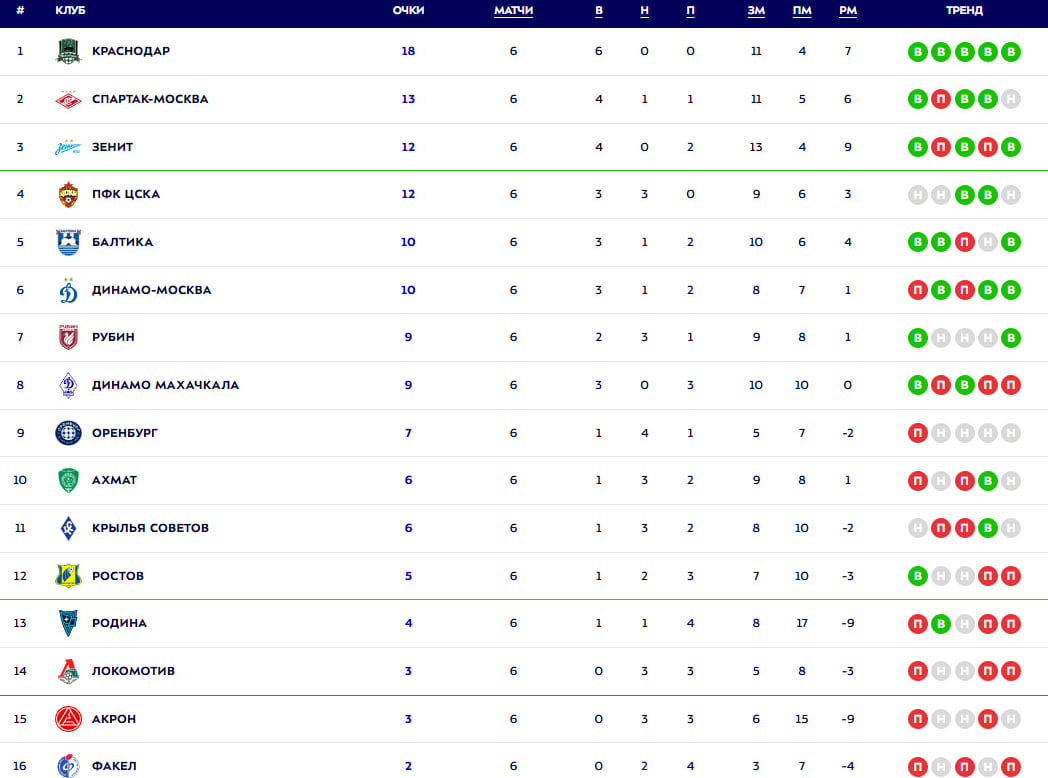The image size is (1048, 778).
Task: Open Крылья Советов team name link
Action: (150, 528)
